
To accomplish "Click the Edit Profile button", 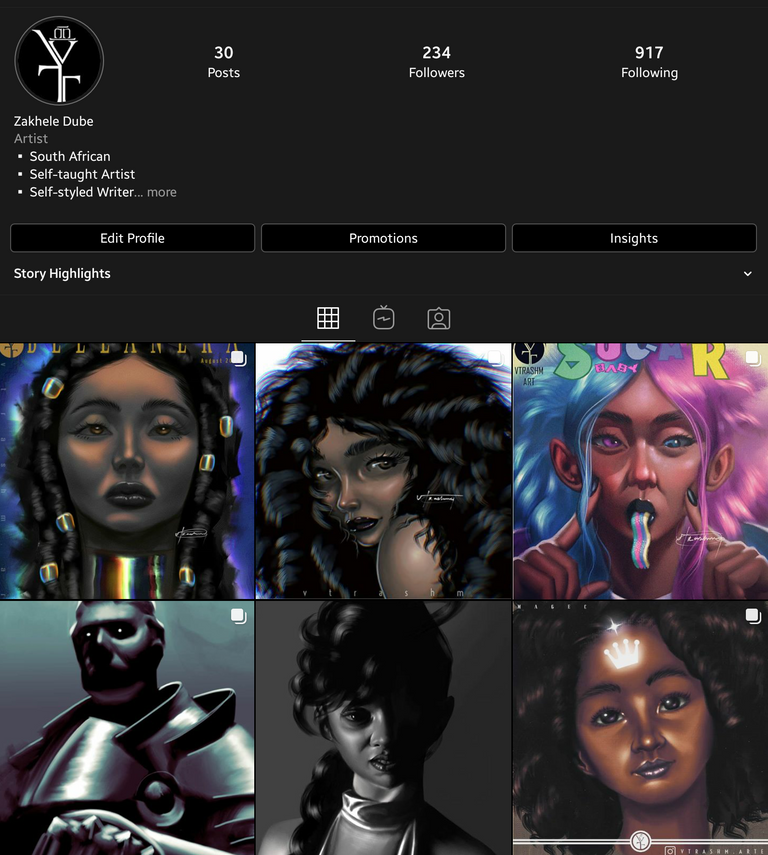I will click(133, 238).
